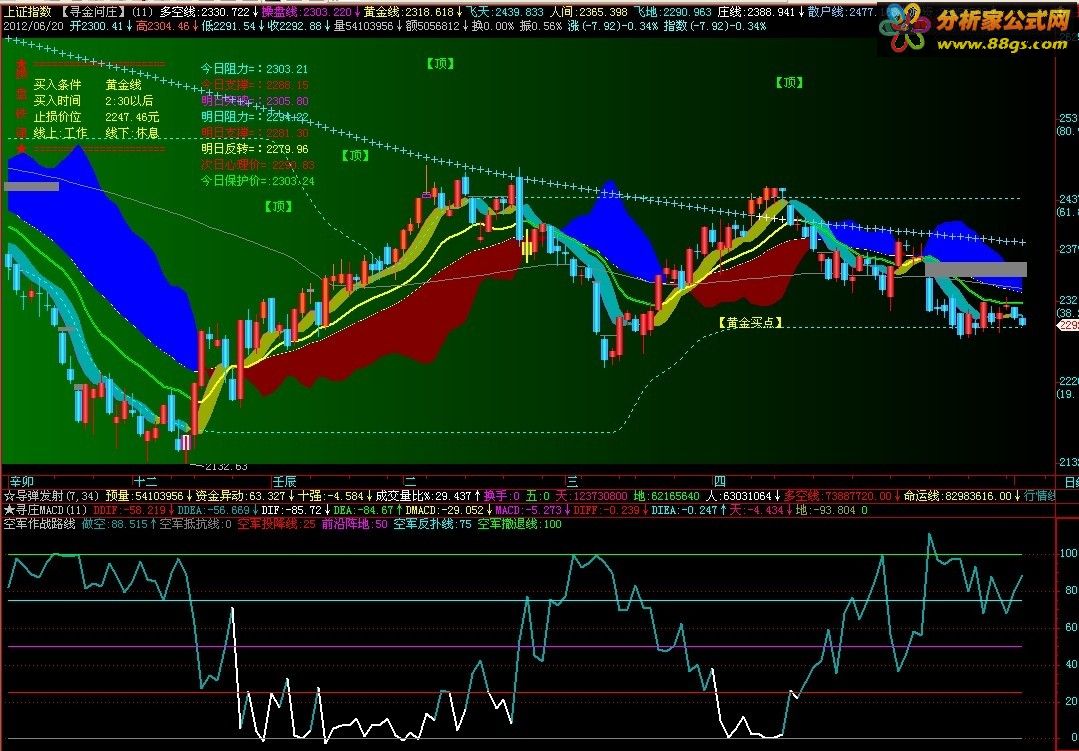Click the 做空:88.515 value
The height and width of the screenshot is (751, 1079).
click(115, 525)
